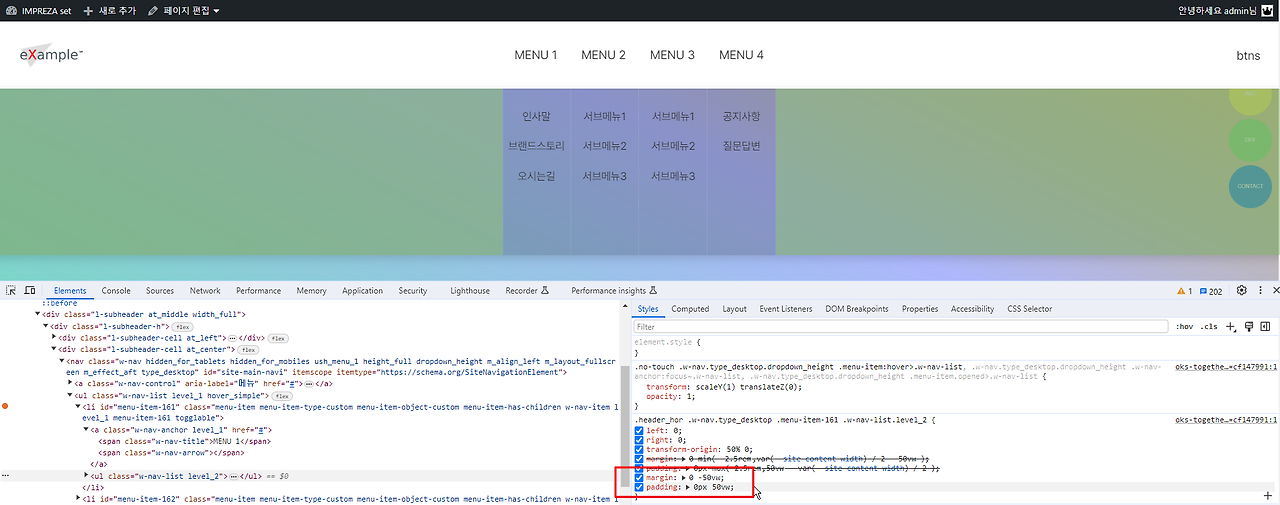Image resolution: width=1280 pixels, height=505 pixels.
Task: Toggle the .cls class editor
Action: 1209,327
